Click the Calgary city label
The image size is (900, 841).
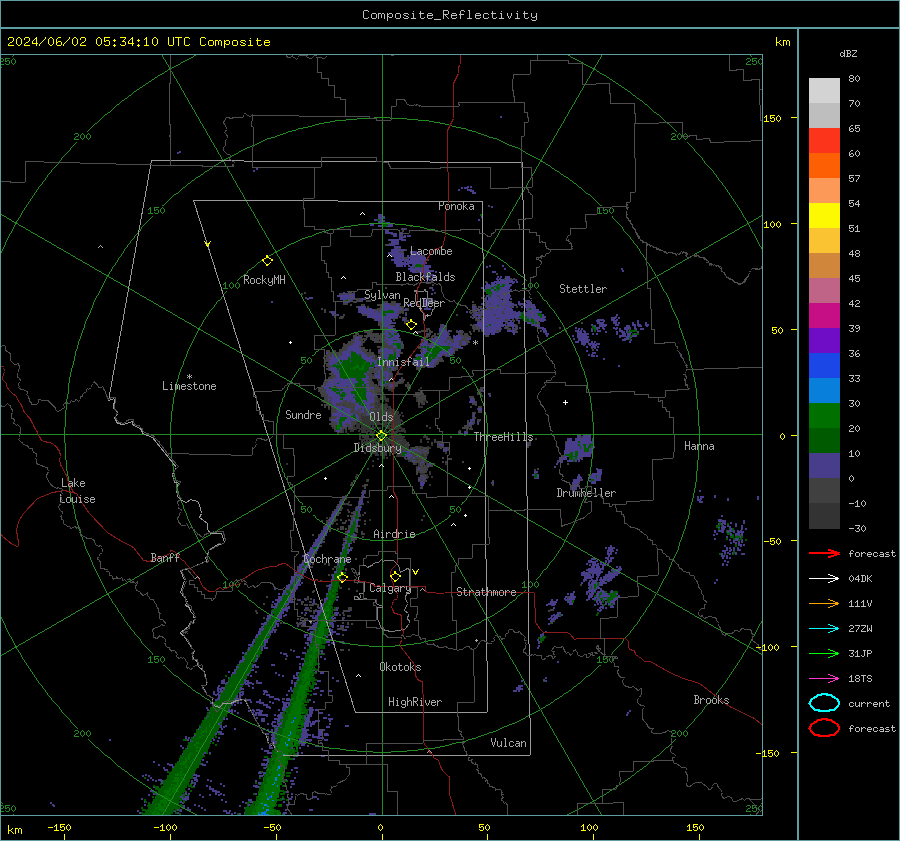390,588
